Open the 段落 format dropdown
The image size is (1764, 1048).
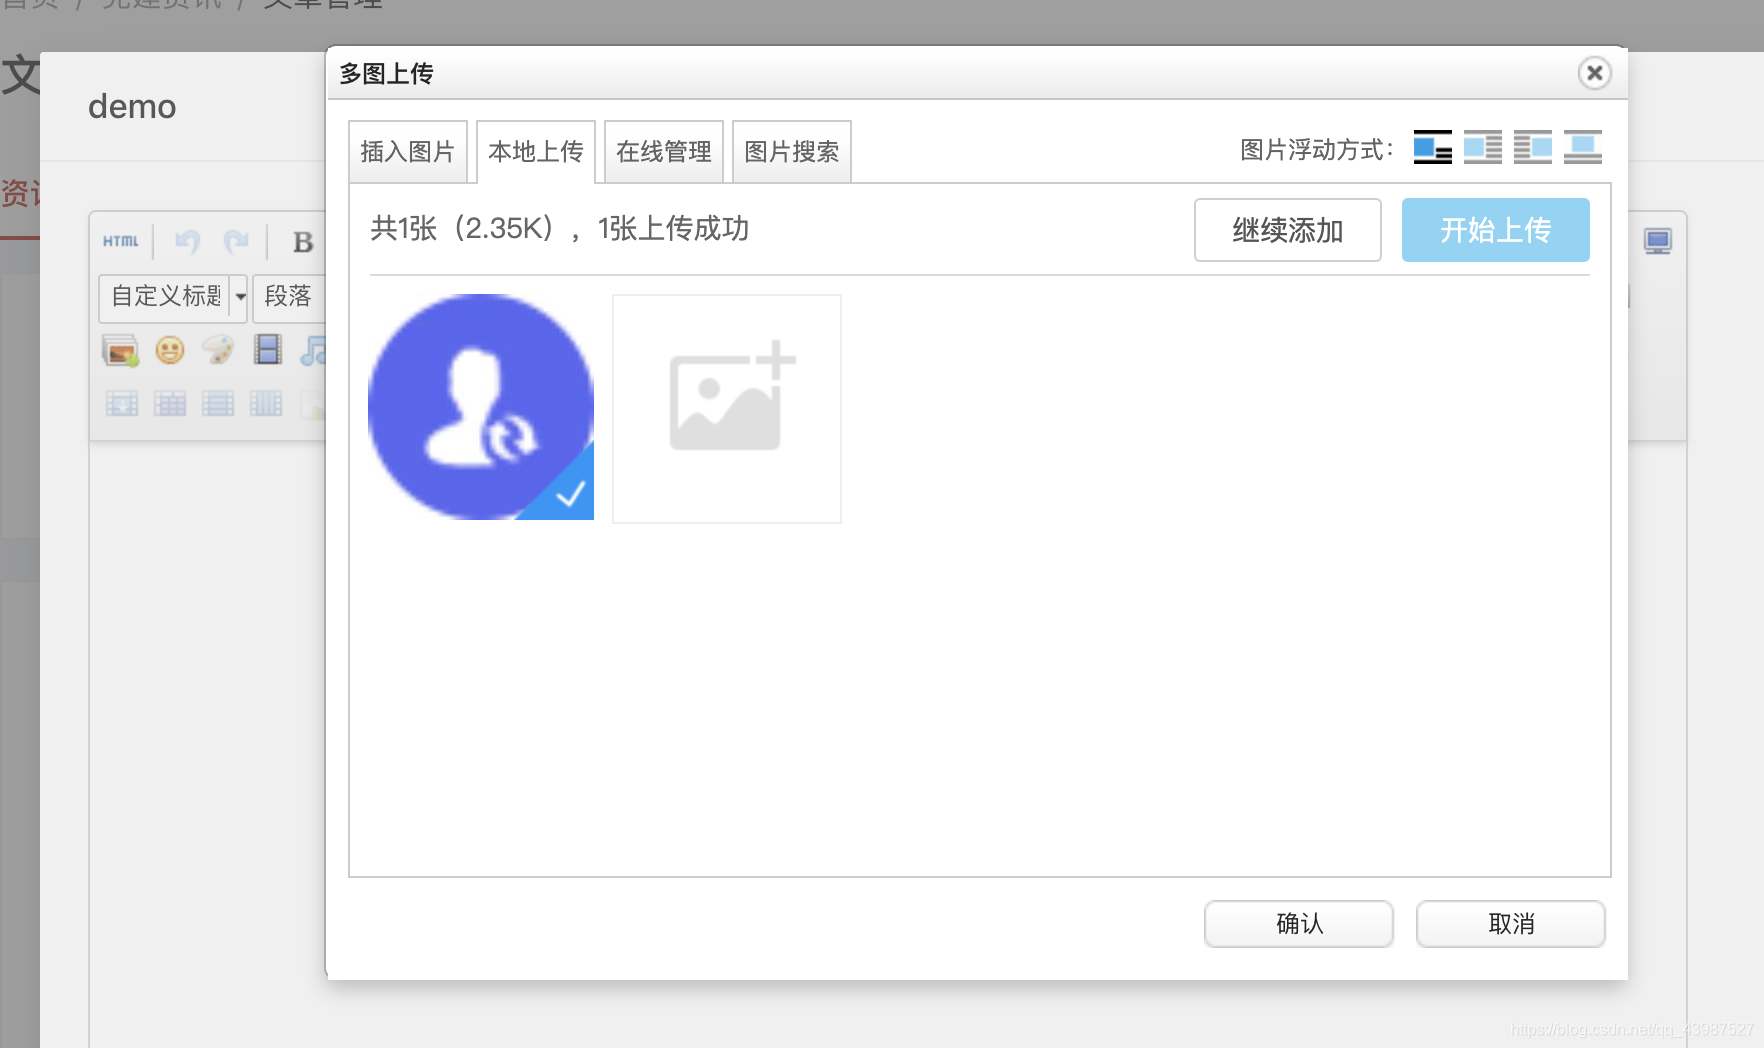pyautogui.click(x=288, y=297)
